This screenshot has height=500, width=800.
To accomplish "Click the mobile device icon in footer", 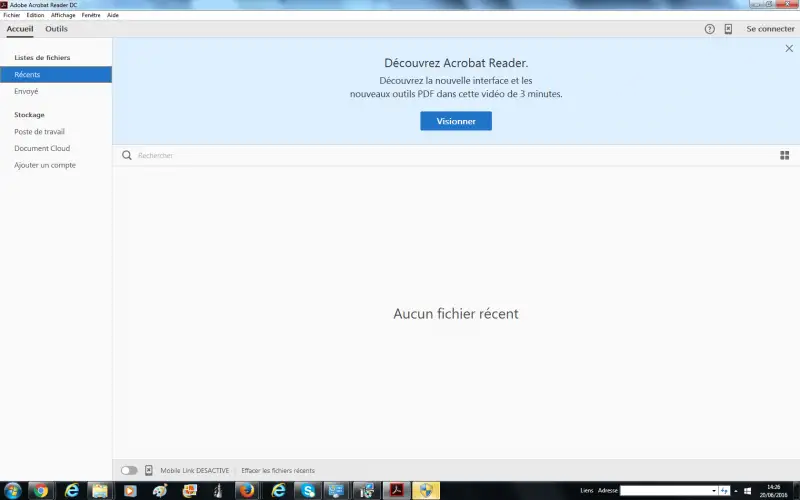I will coord(149,470).
